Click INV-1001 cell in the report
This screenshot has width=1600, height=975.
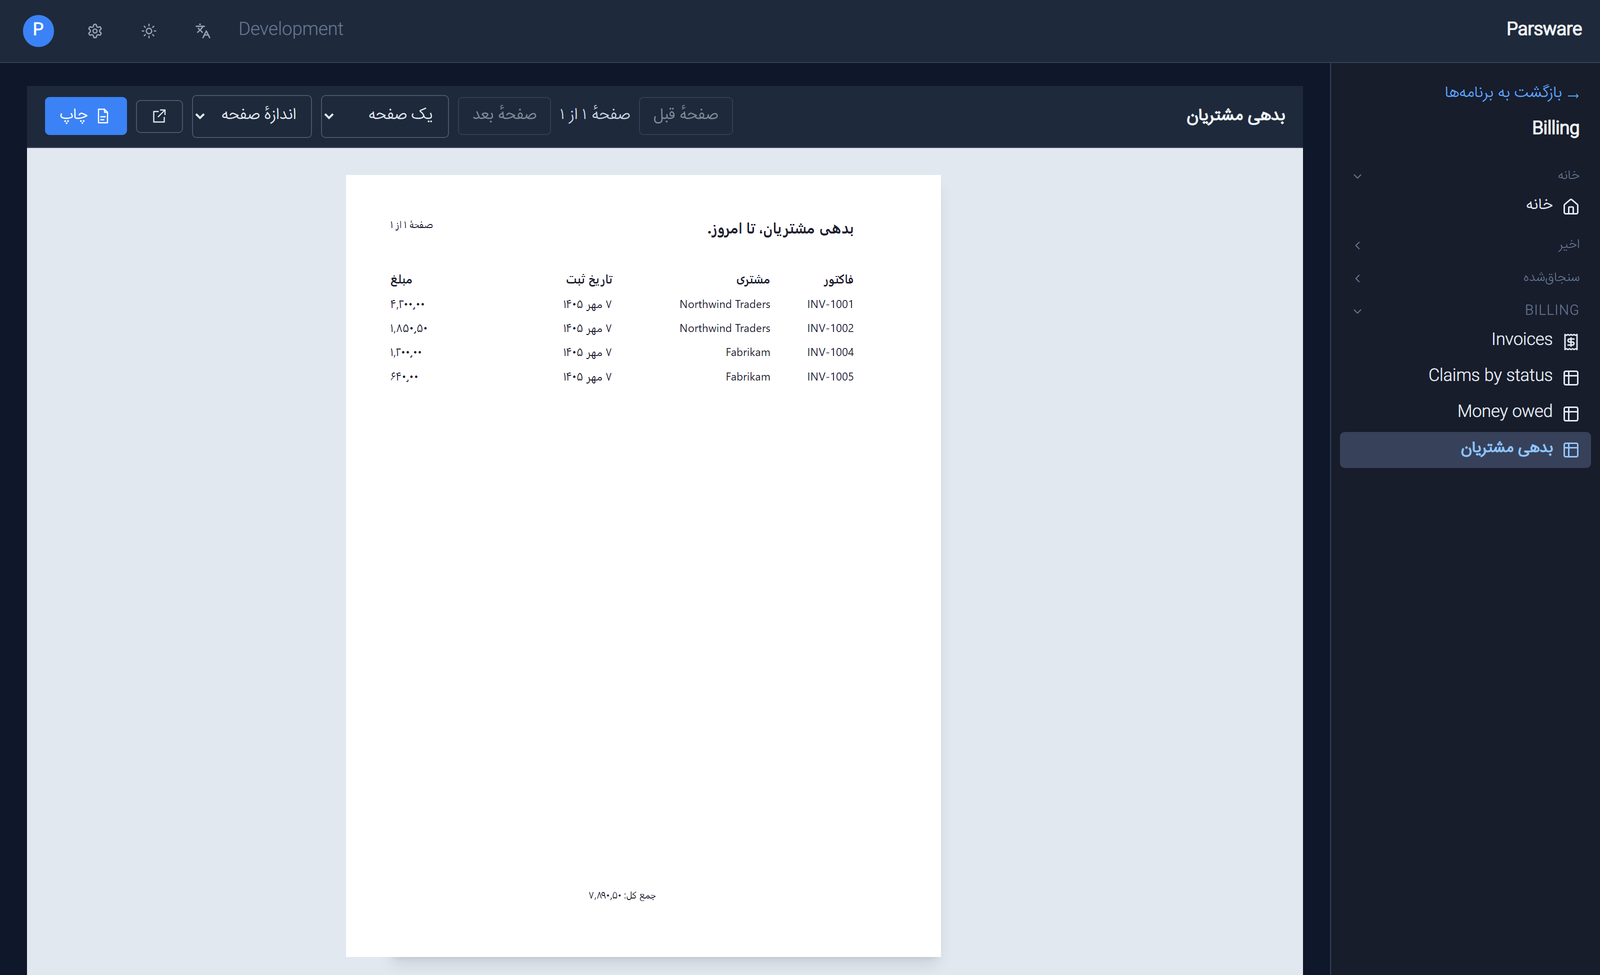coord(830,304)
